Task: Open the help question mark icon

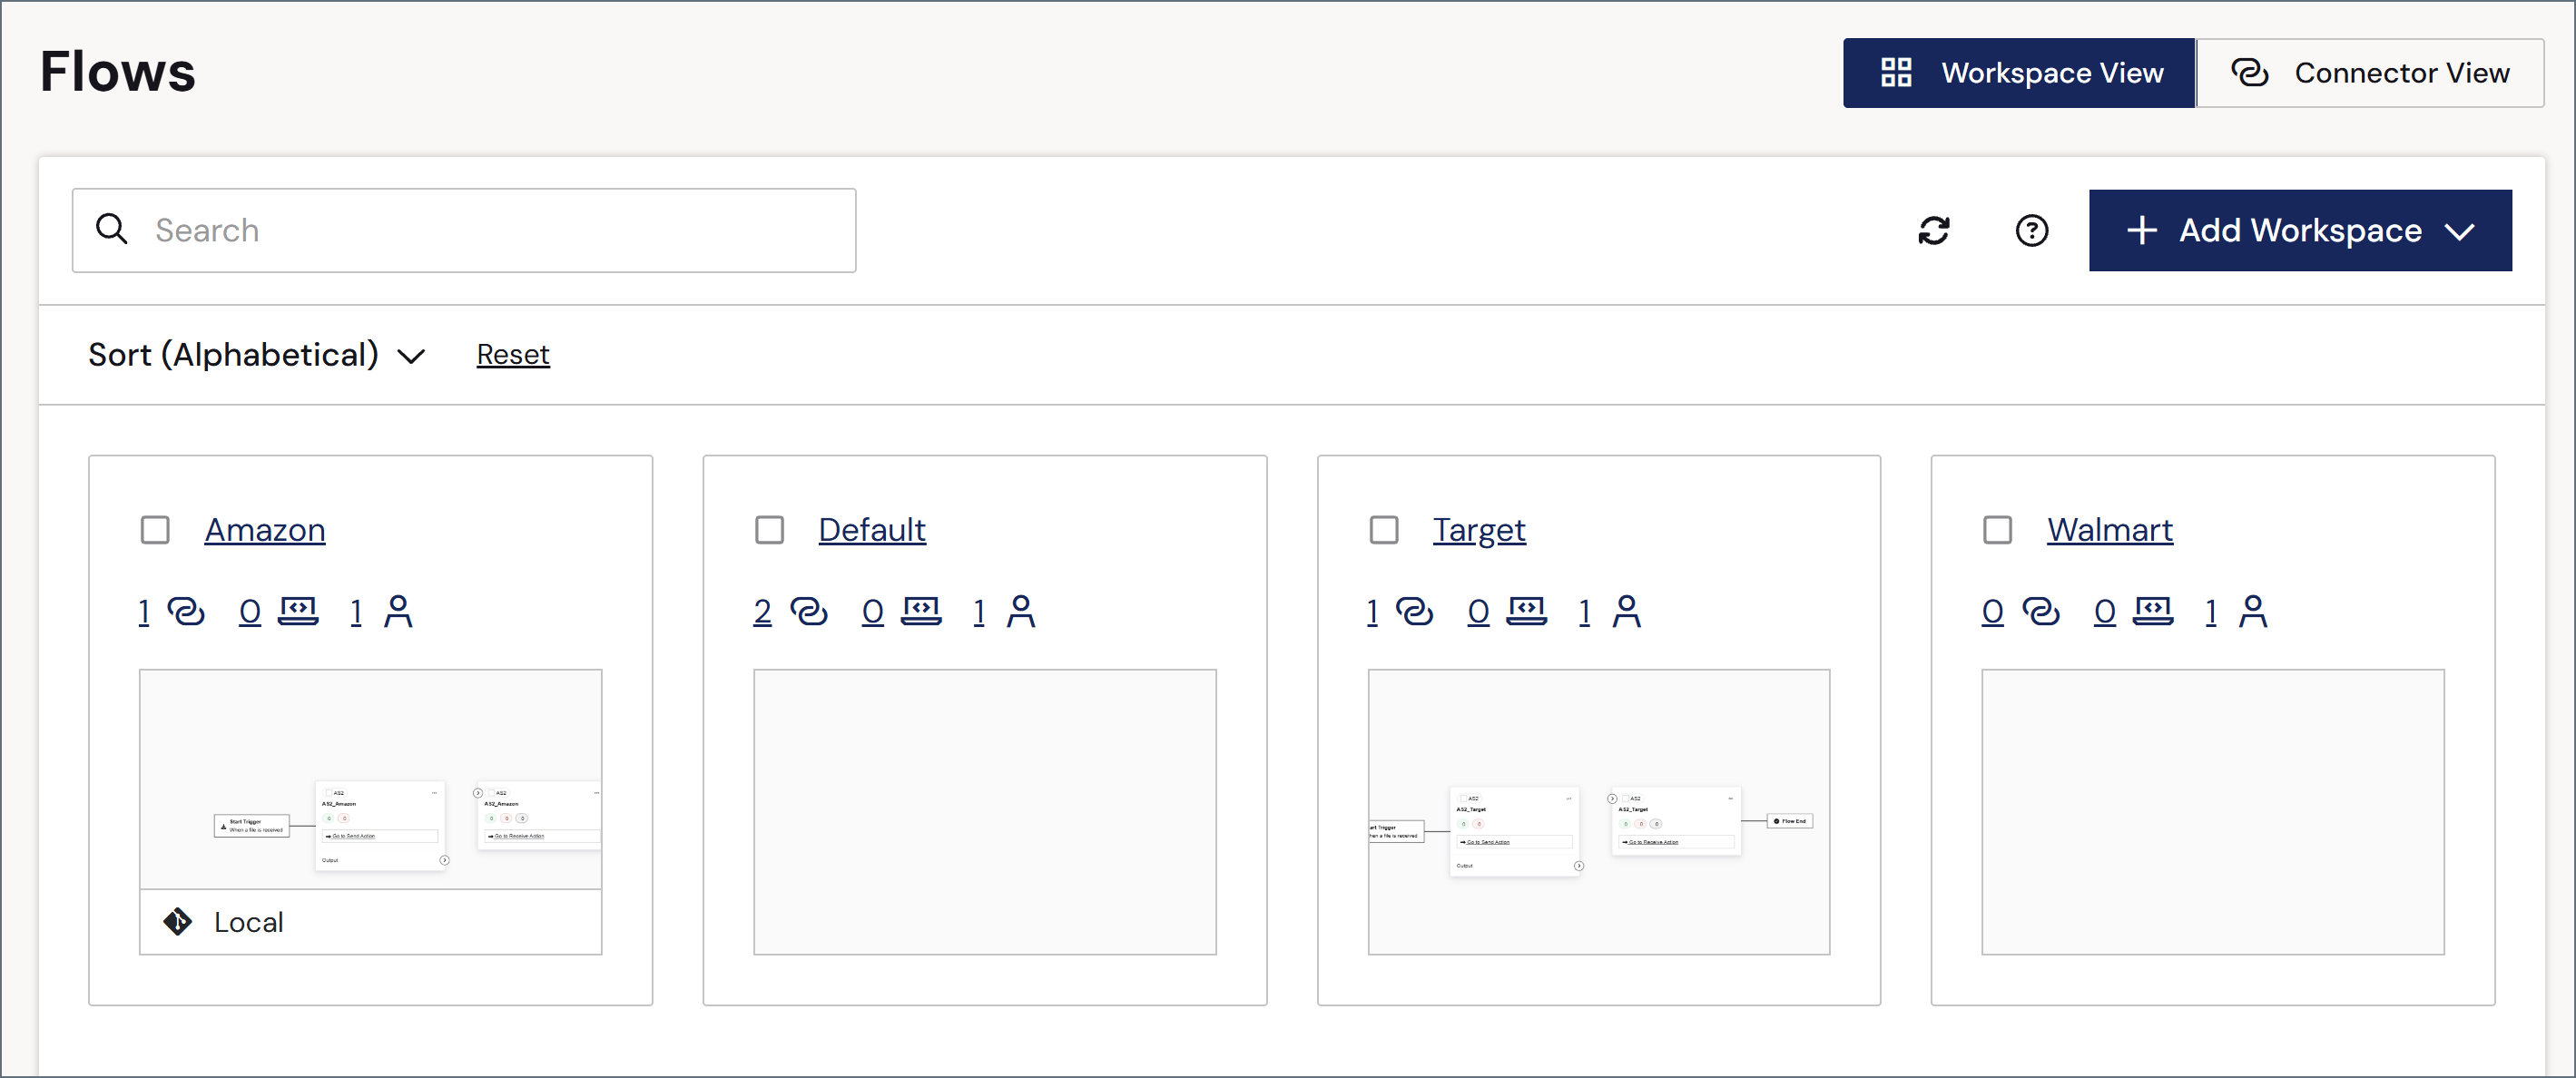Action: pyautogui.click(x=2031, y=231)
